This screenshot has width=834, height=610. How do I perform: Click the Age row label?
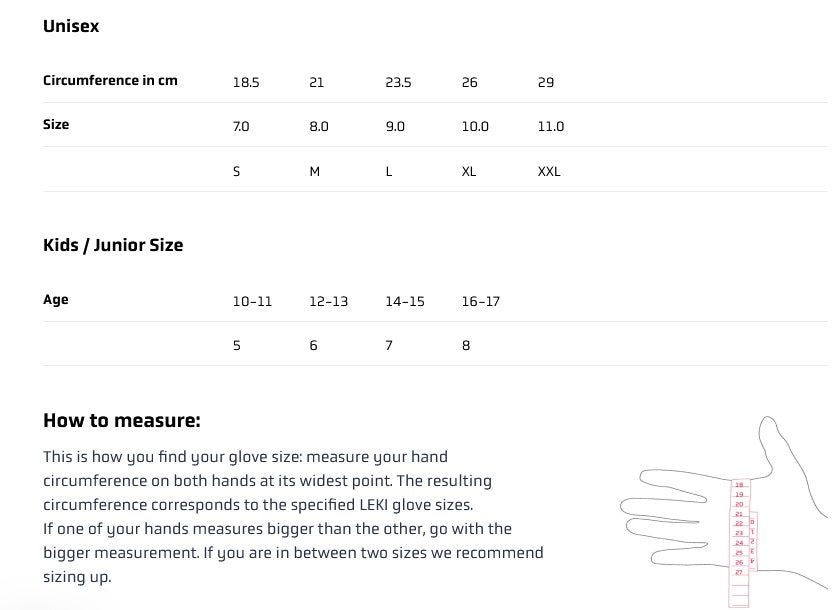[56, 300]
